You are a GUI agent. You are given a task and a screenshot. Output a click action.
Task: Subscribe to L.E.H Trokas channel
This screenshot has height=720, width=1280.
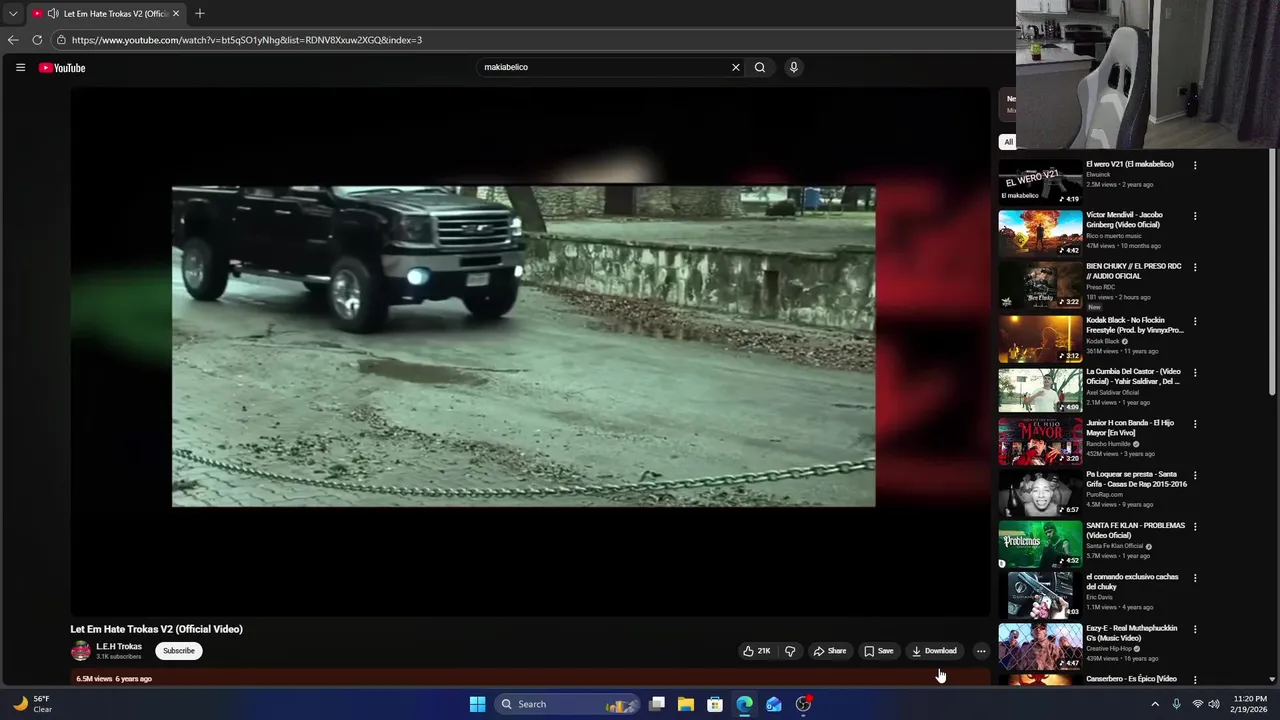pos(179,651)
